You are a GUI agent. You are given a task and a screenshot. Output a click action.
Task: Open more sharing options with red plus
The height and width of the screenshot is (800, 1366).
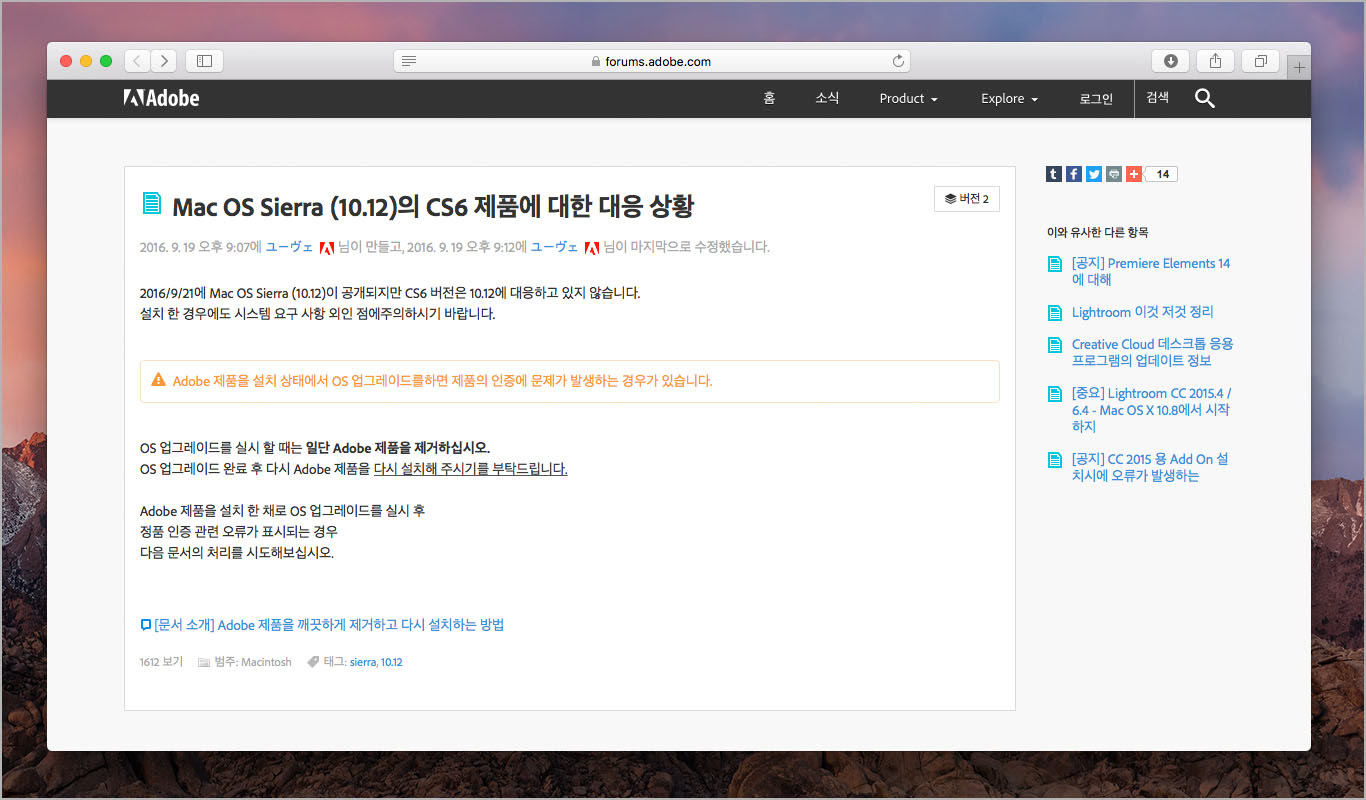(1134, 174)
